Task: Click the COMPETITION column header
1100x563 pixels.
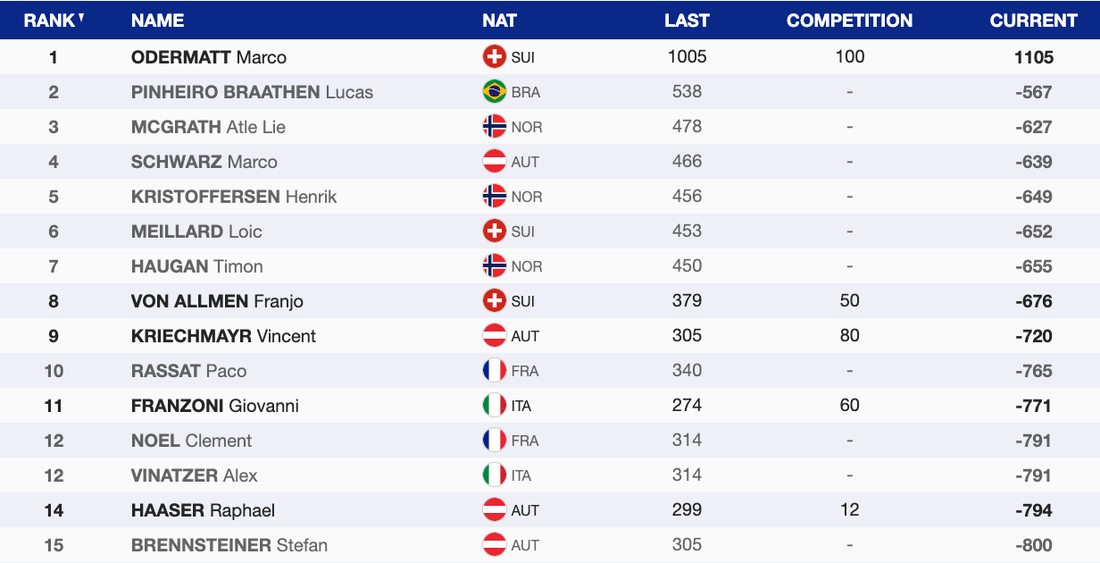Action: pyautogui.click(x=849, y=20)
